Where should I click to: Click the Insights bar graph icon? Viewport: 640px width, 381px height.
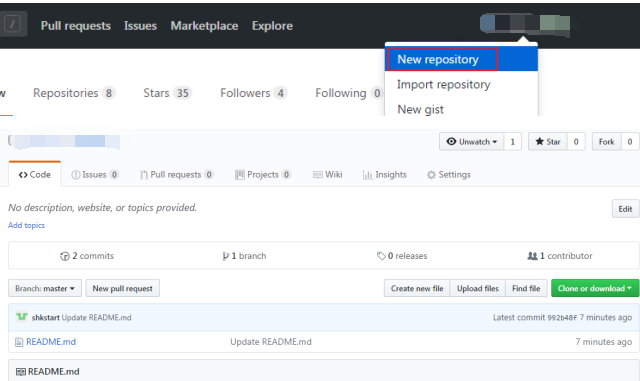368,175
